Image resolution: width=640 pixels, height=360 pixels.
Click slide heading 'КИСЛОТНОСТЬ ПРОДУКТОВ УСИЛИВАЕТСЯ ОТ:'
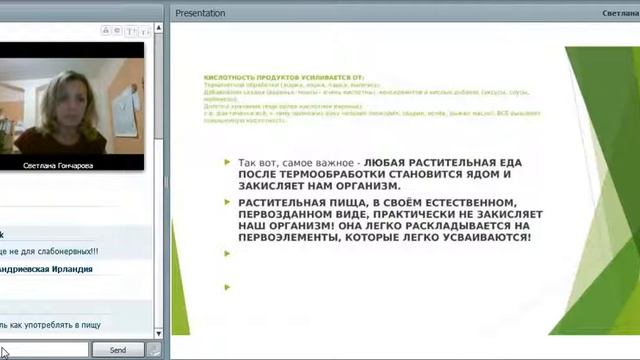tap(284, 77)
